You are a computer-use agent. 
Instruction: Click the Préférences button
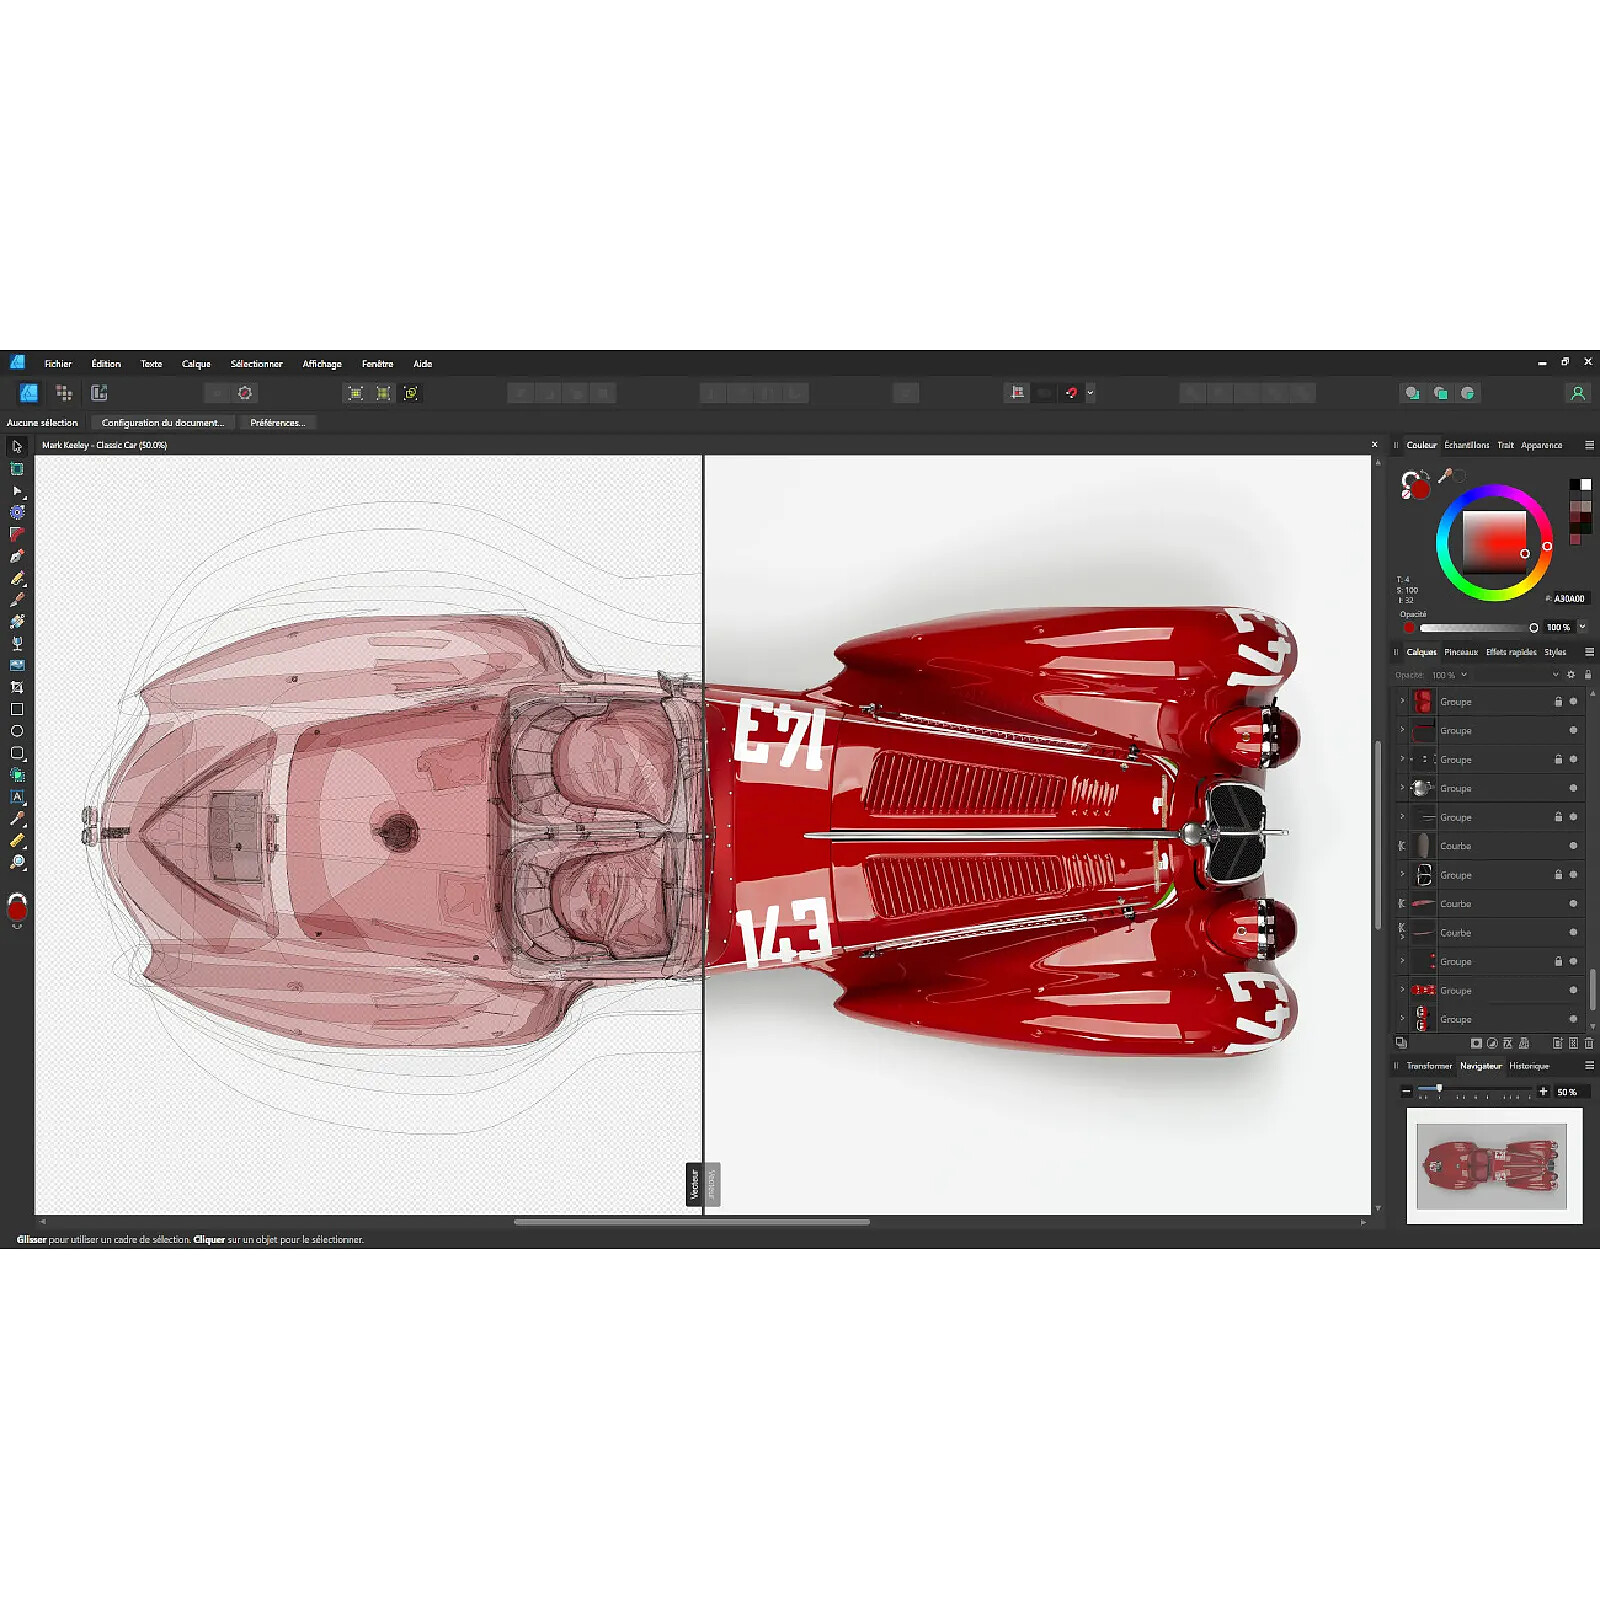pos(277,423)
